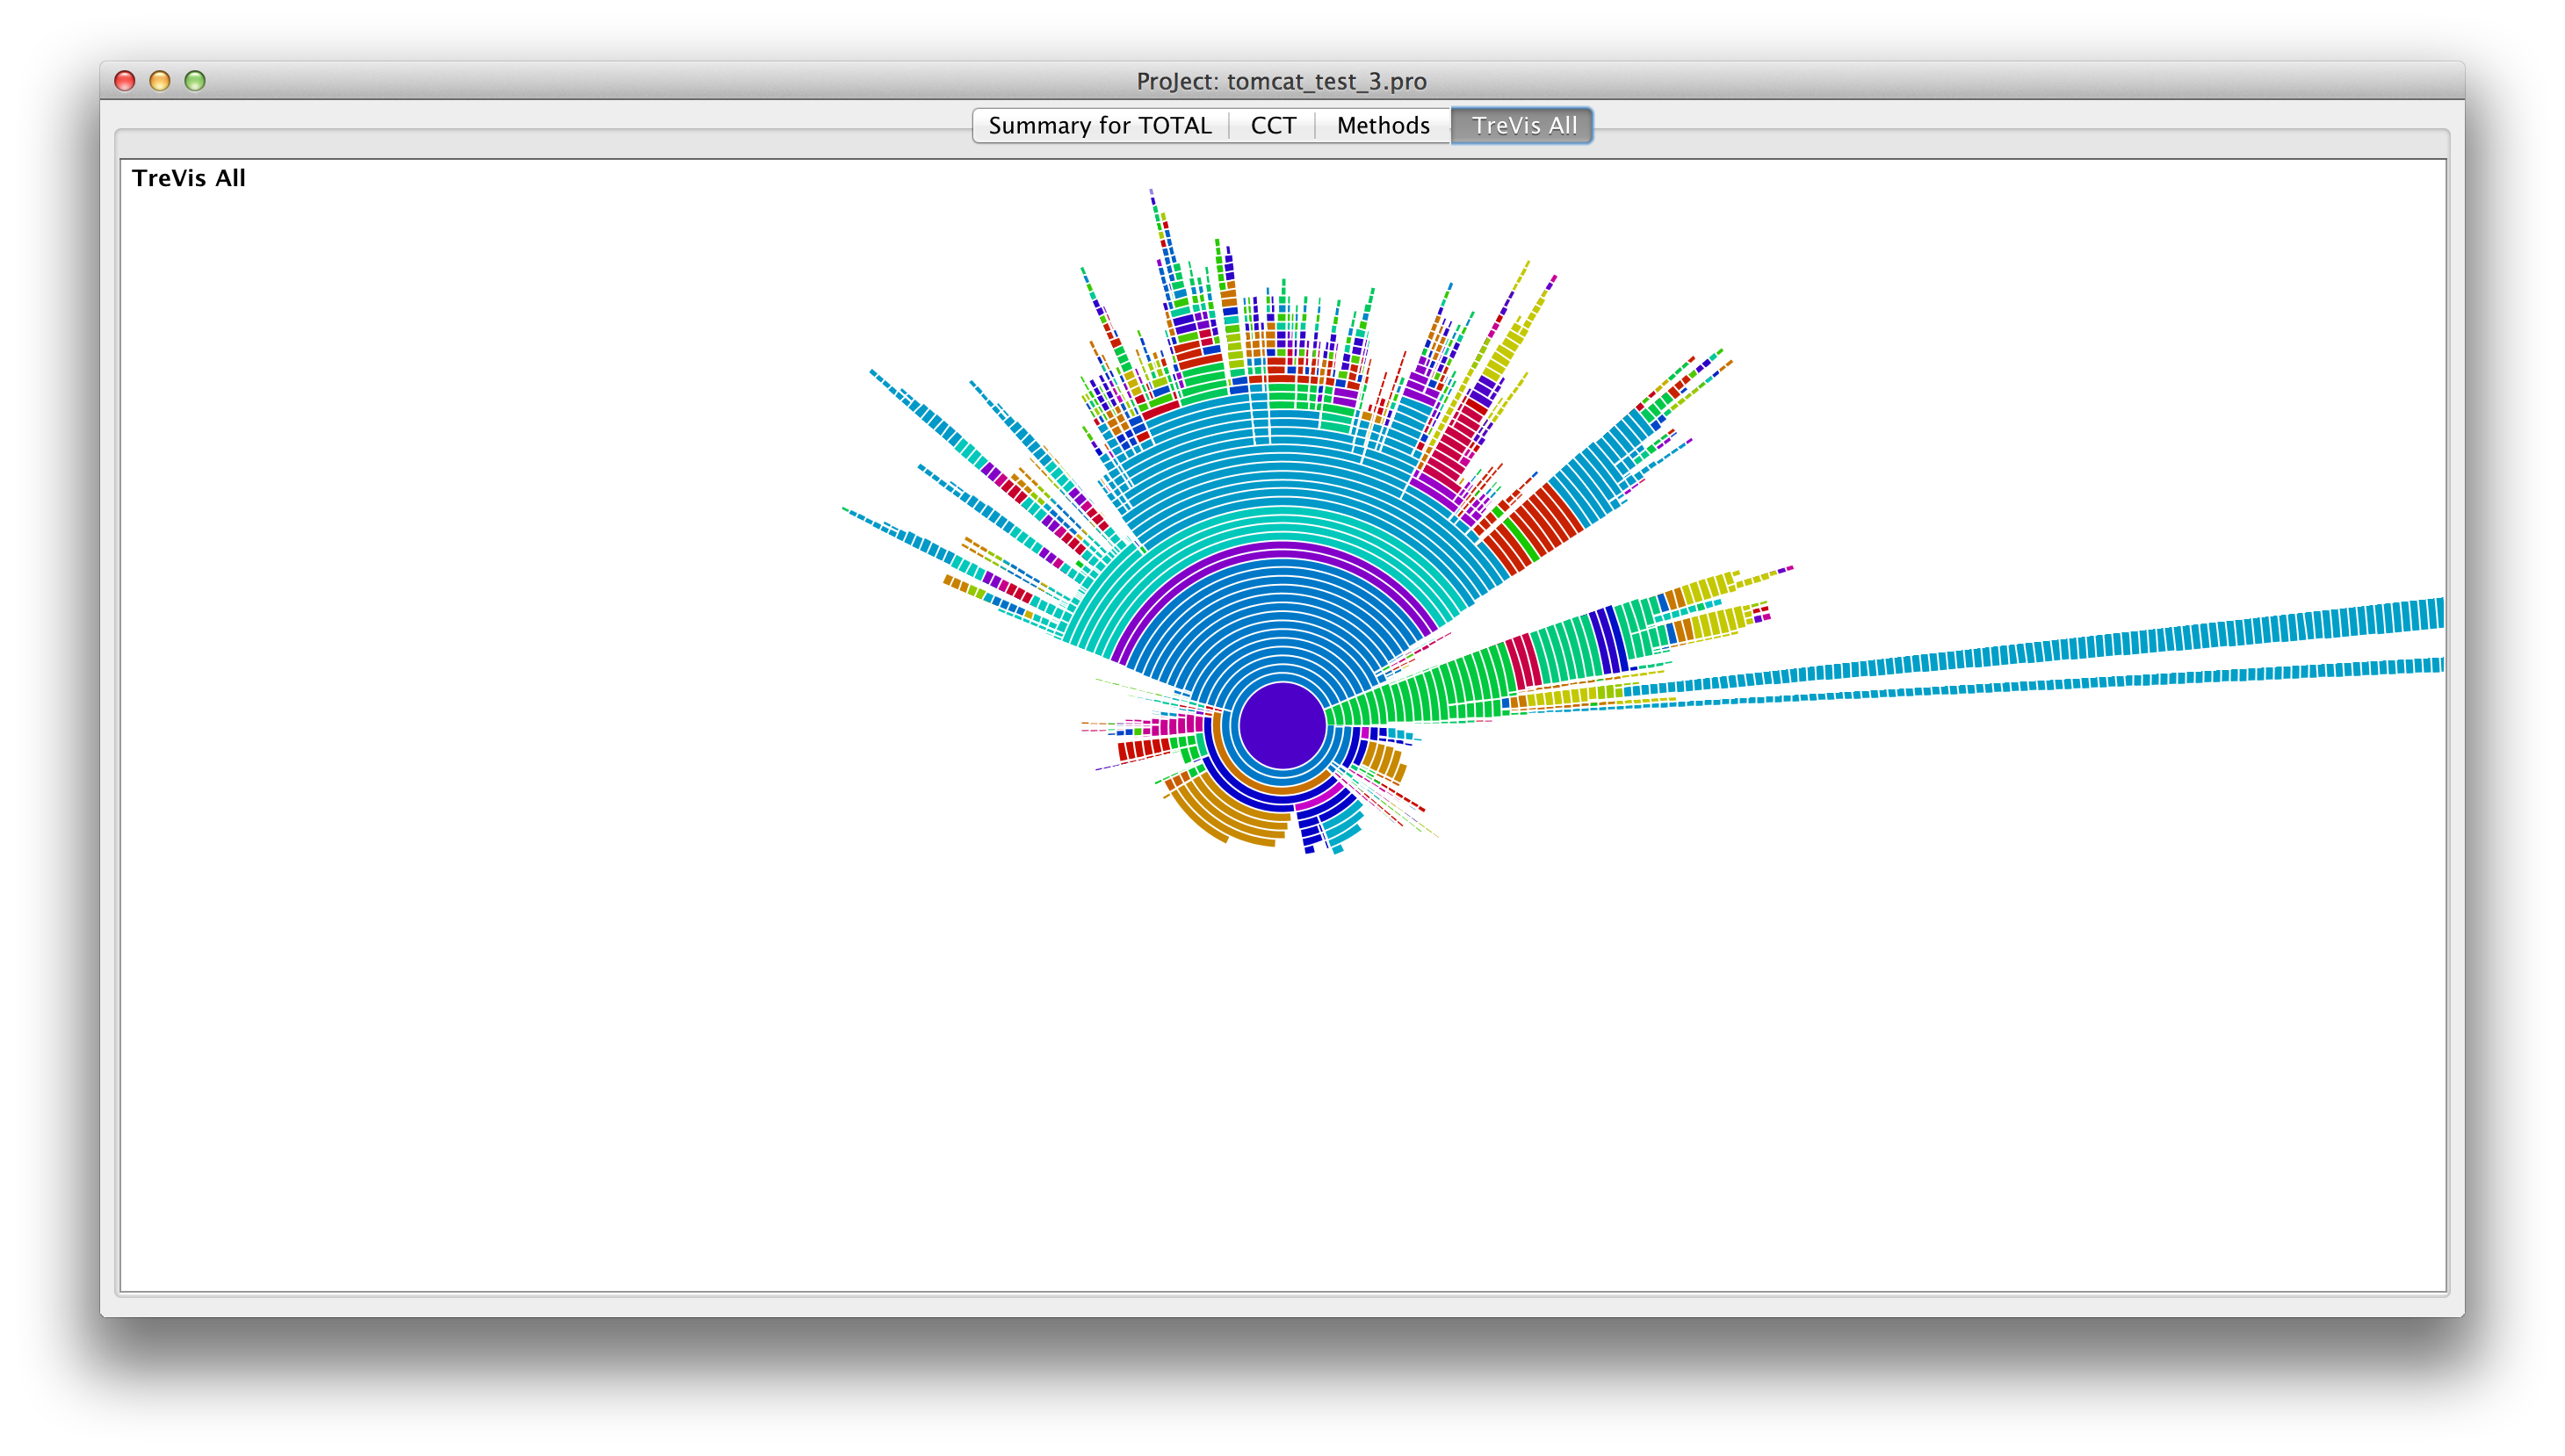Minimize the project window

(x=160, y=80)
